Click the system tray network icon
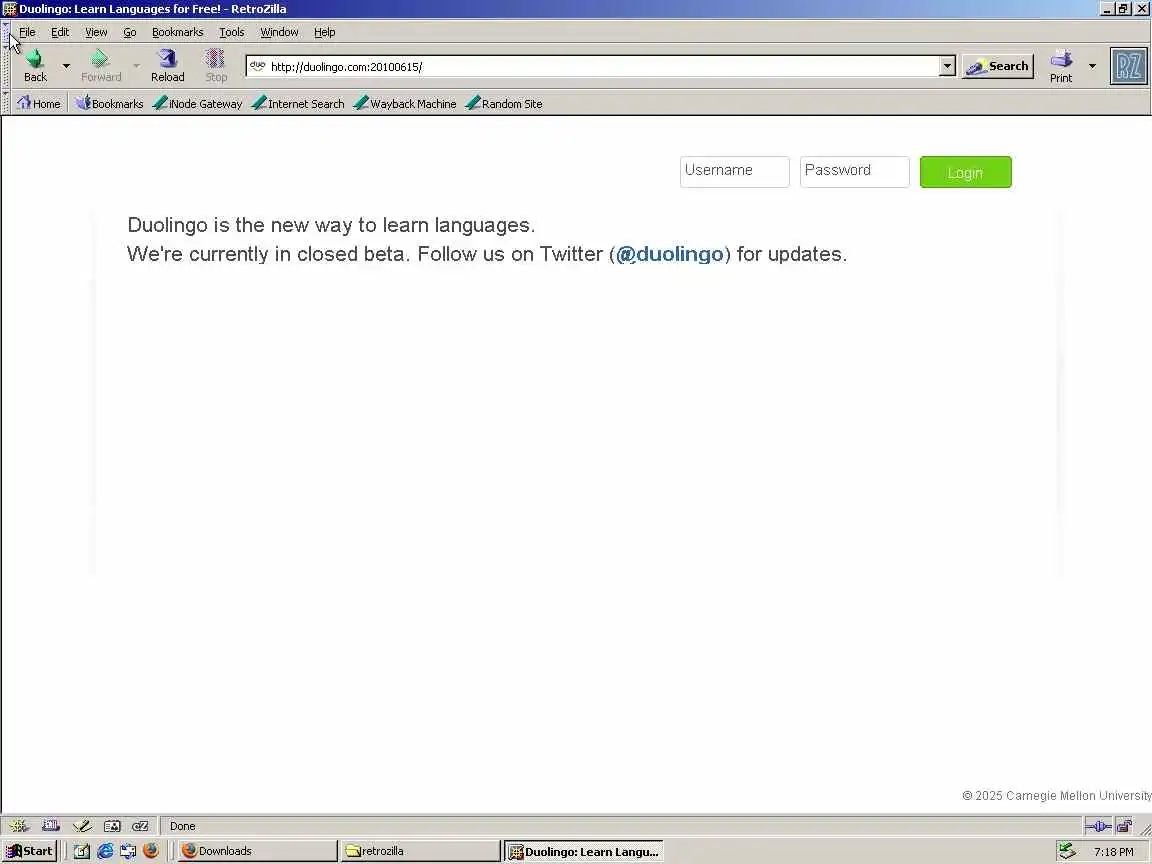Screen dimensions: 1152x864 click(1067, 851)
